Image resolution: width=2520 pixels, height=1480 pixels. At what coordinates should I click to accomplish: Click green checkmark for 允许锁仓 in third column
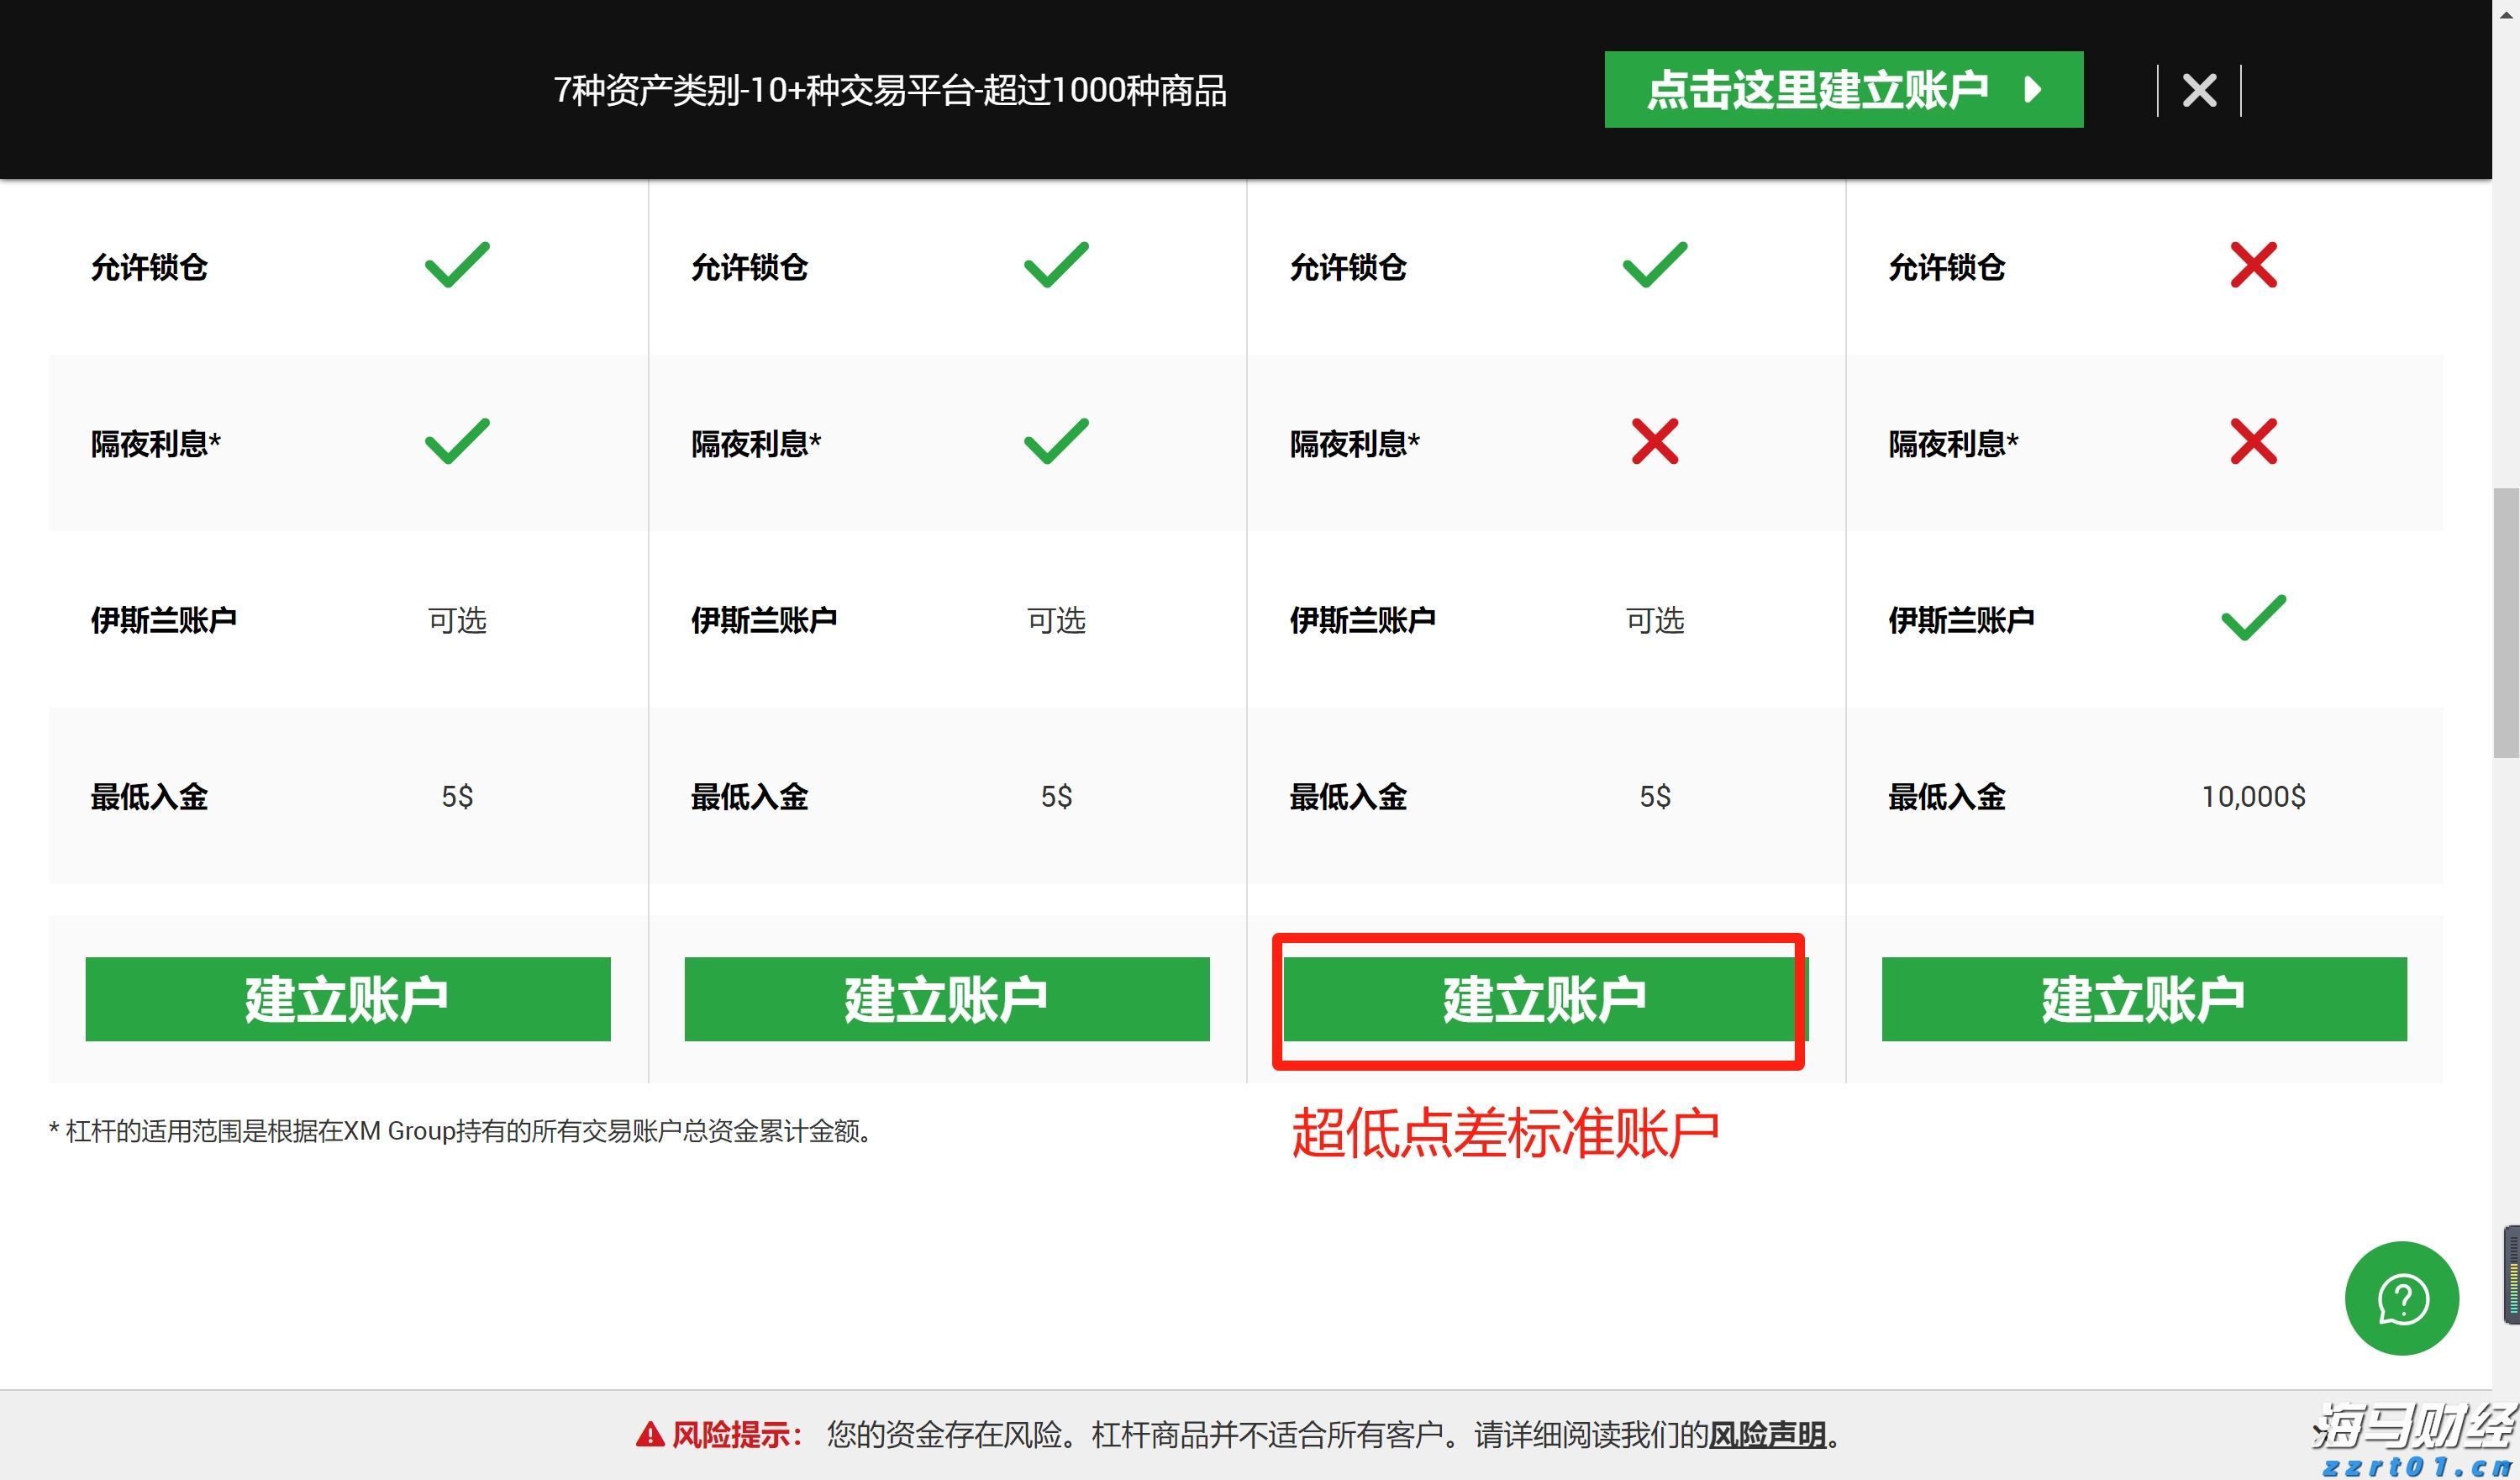(x=1655, y=263)
